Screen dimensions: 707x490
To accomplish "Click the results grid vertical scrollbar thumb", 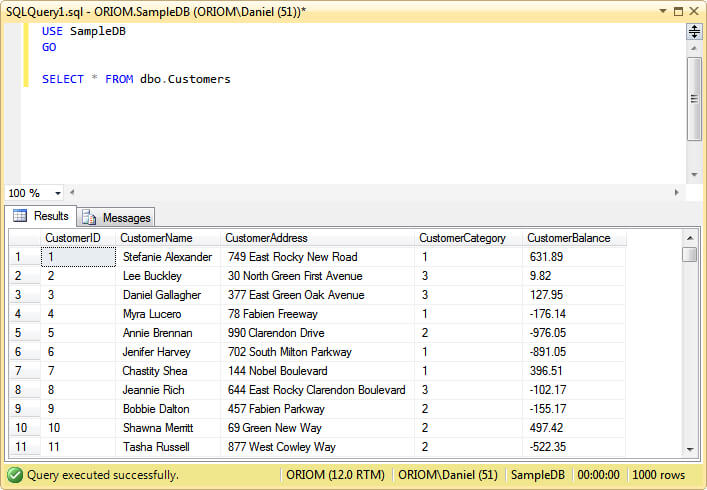I will point(689,255).
